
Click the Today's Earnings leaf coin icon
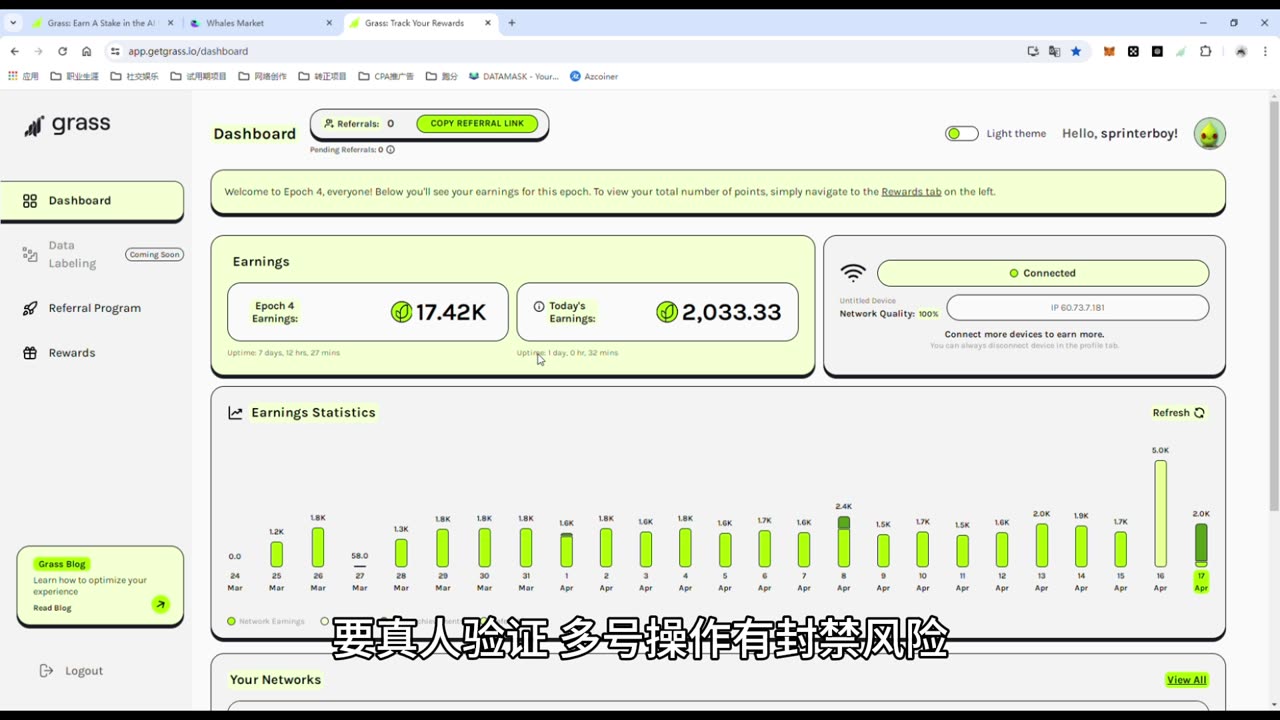pos(667,312)
